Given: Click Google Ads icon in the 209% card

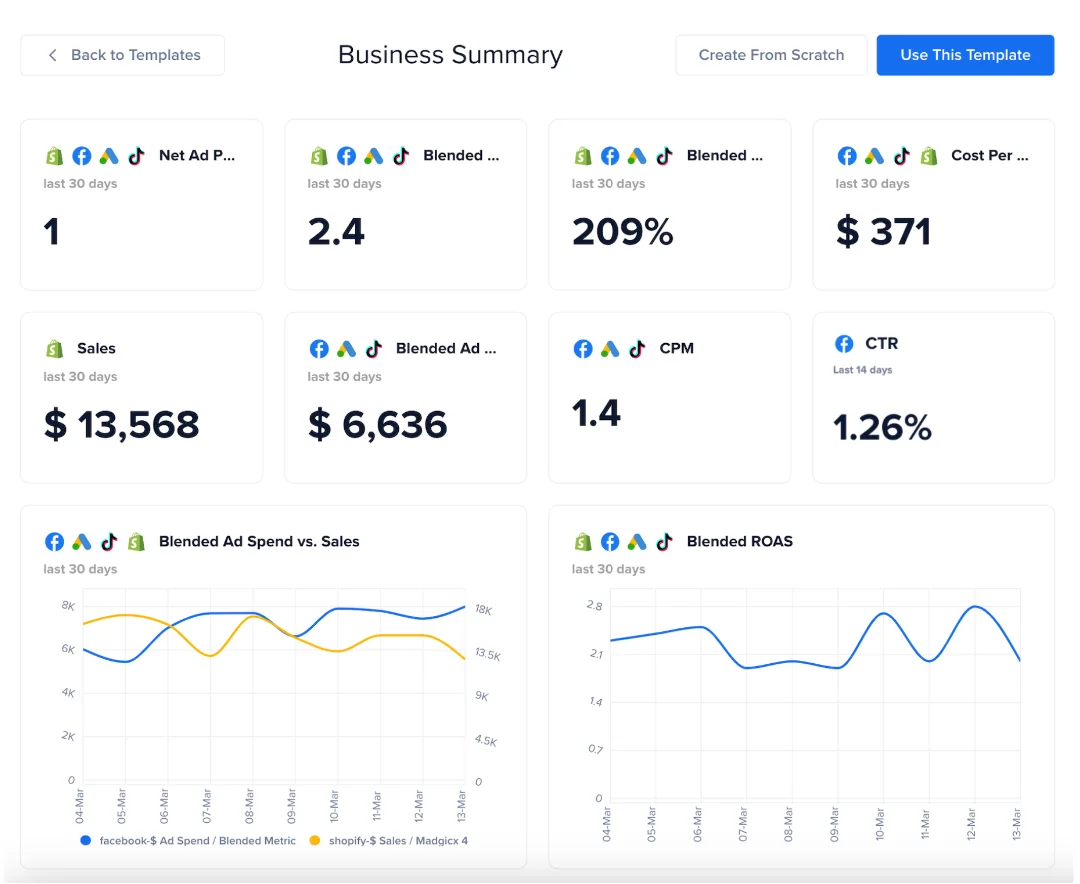Looking at the screenshot, I should click(637, 156).
